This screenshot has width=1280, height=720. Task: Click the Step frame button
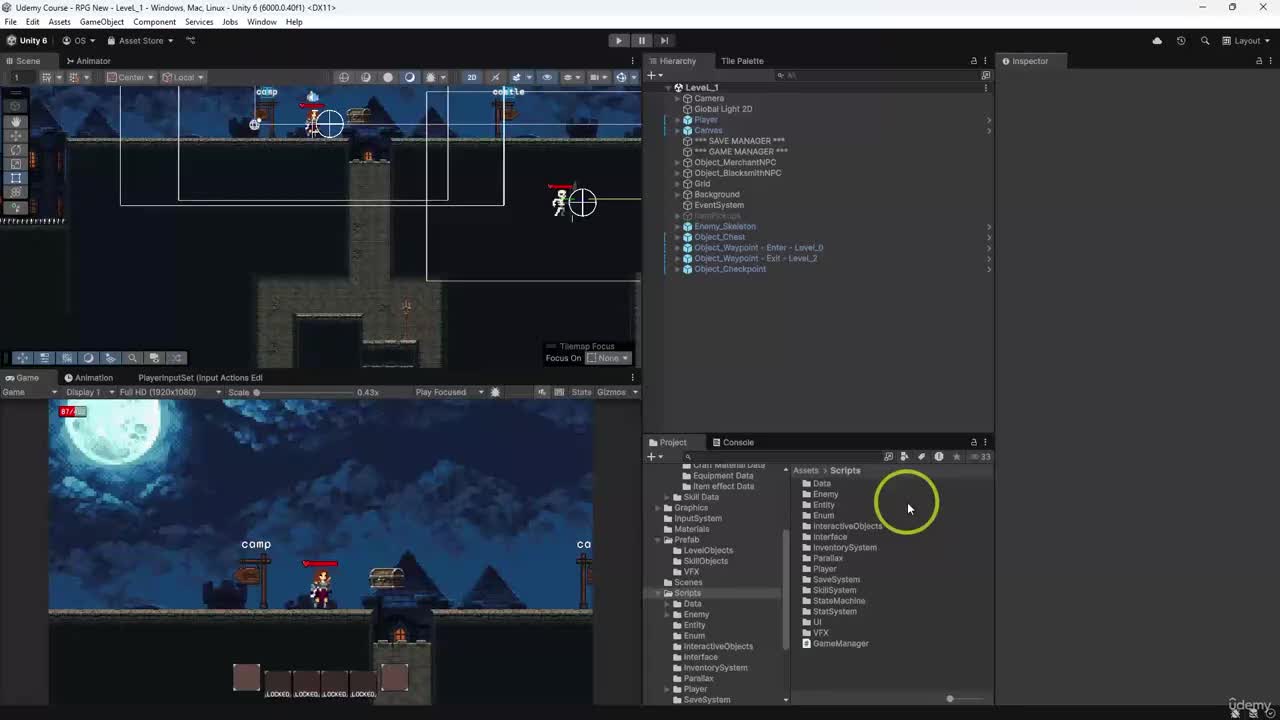(x=664, y=41)
